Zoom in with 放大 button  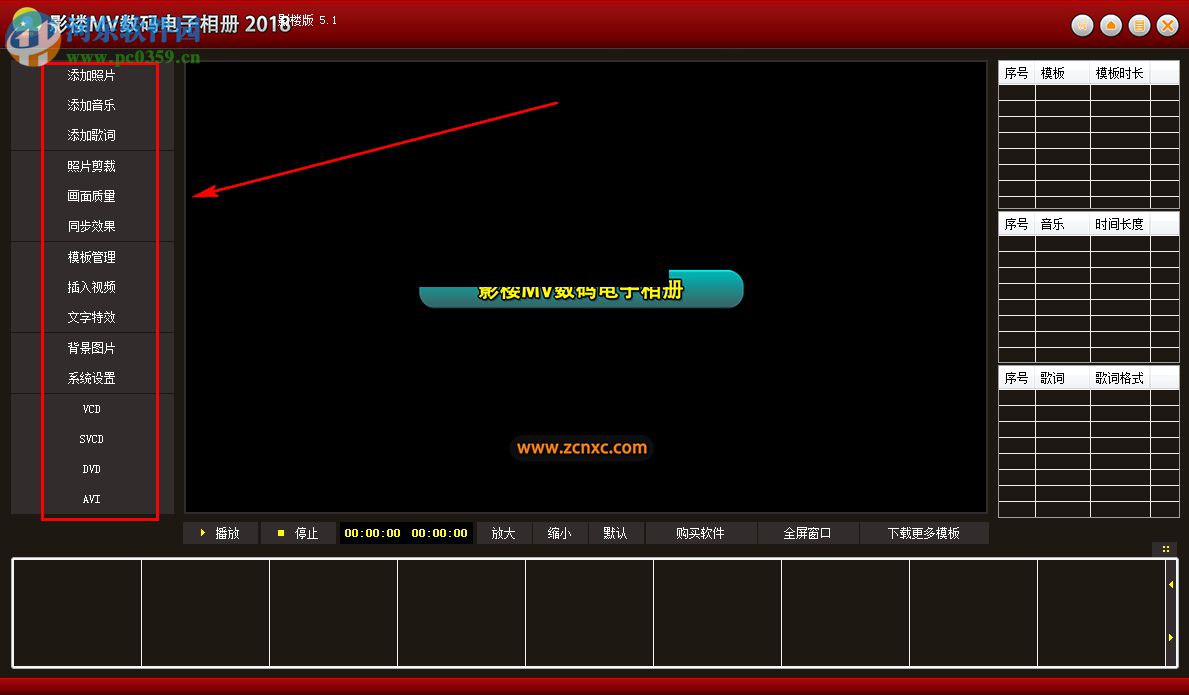tap(504, 534)
